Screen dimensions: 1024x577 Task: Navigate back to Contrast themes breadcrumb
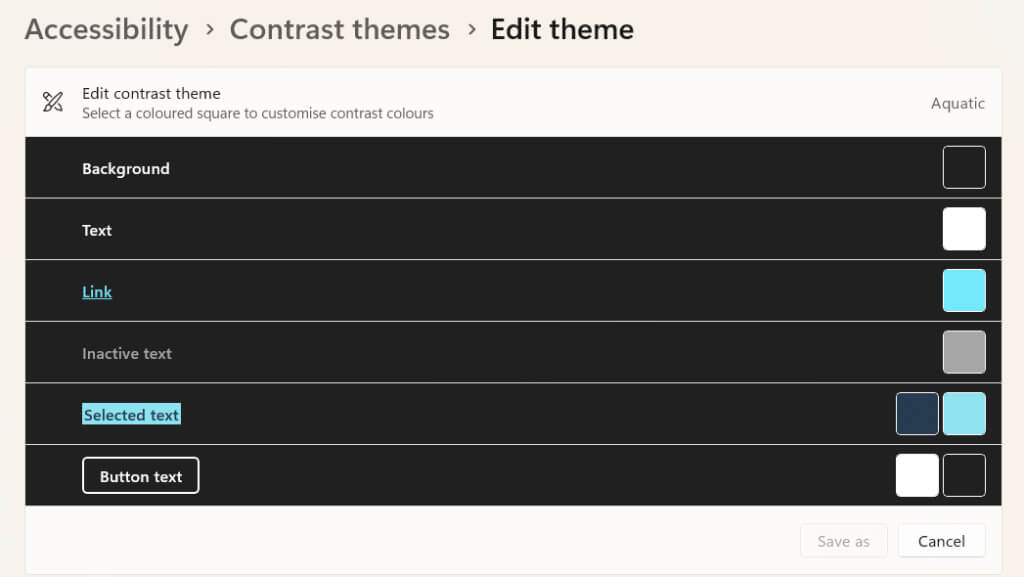pos(339,30)
